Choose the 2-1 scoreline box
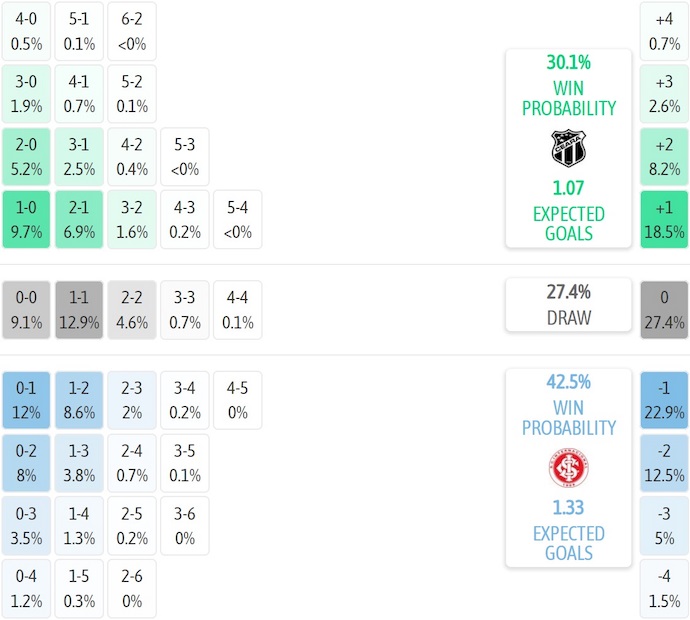The height and width of the screenshot is (620, 690). 79,220
